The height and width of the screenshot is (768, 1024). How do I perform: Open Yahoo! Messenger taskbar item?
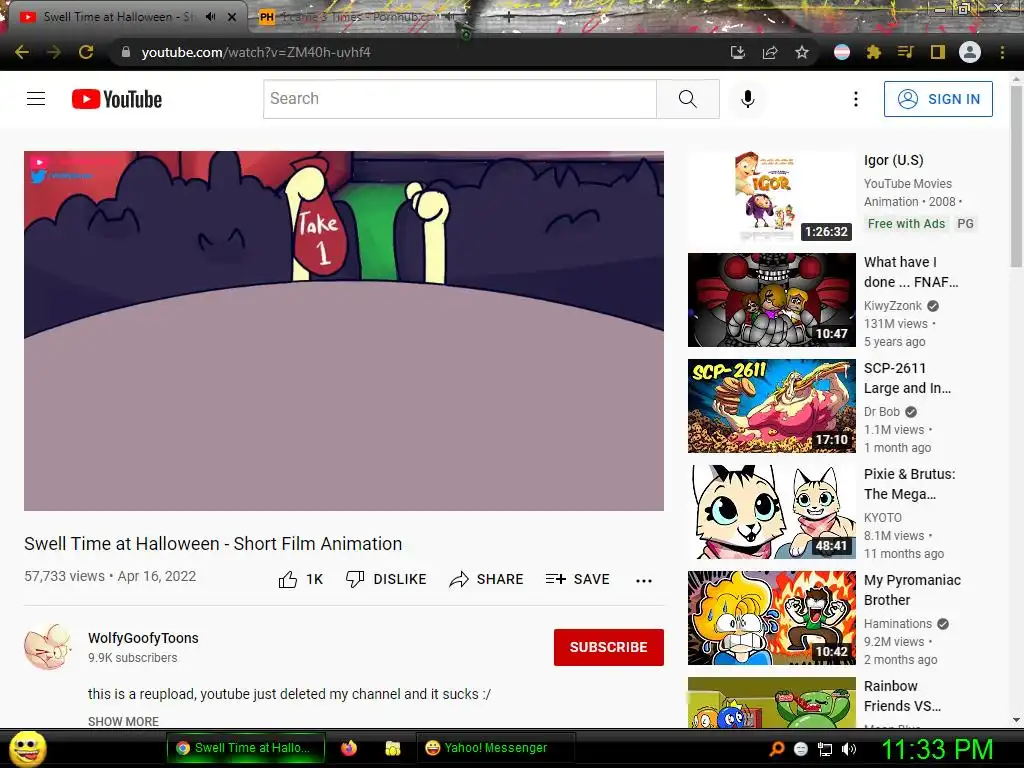pos(496,748)
